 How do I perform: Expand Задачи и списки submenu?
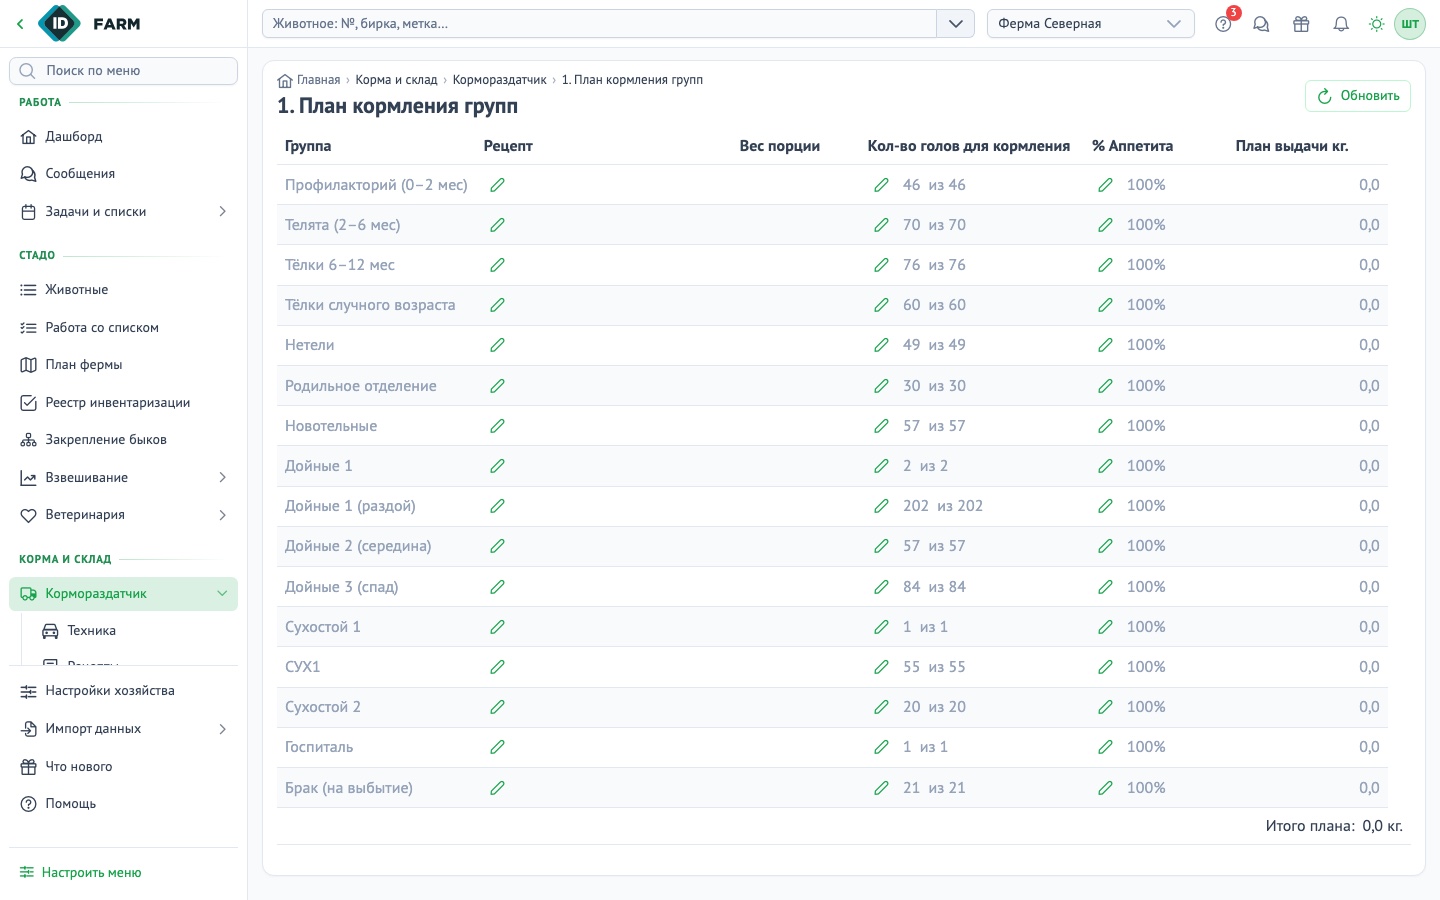pos(222,212)
